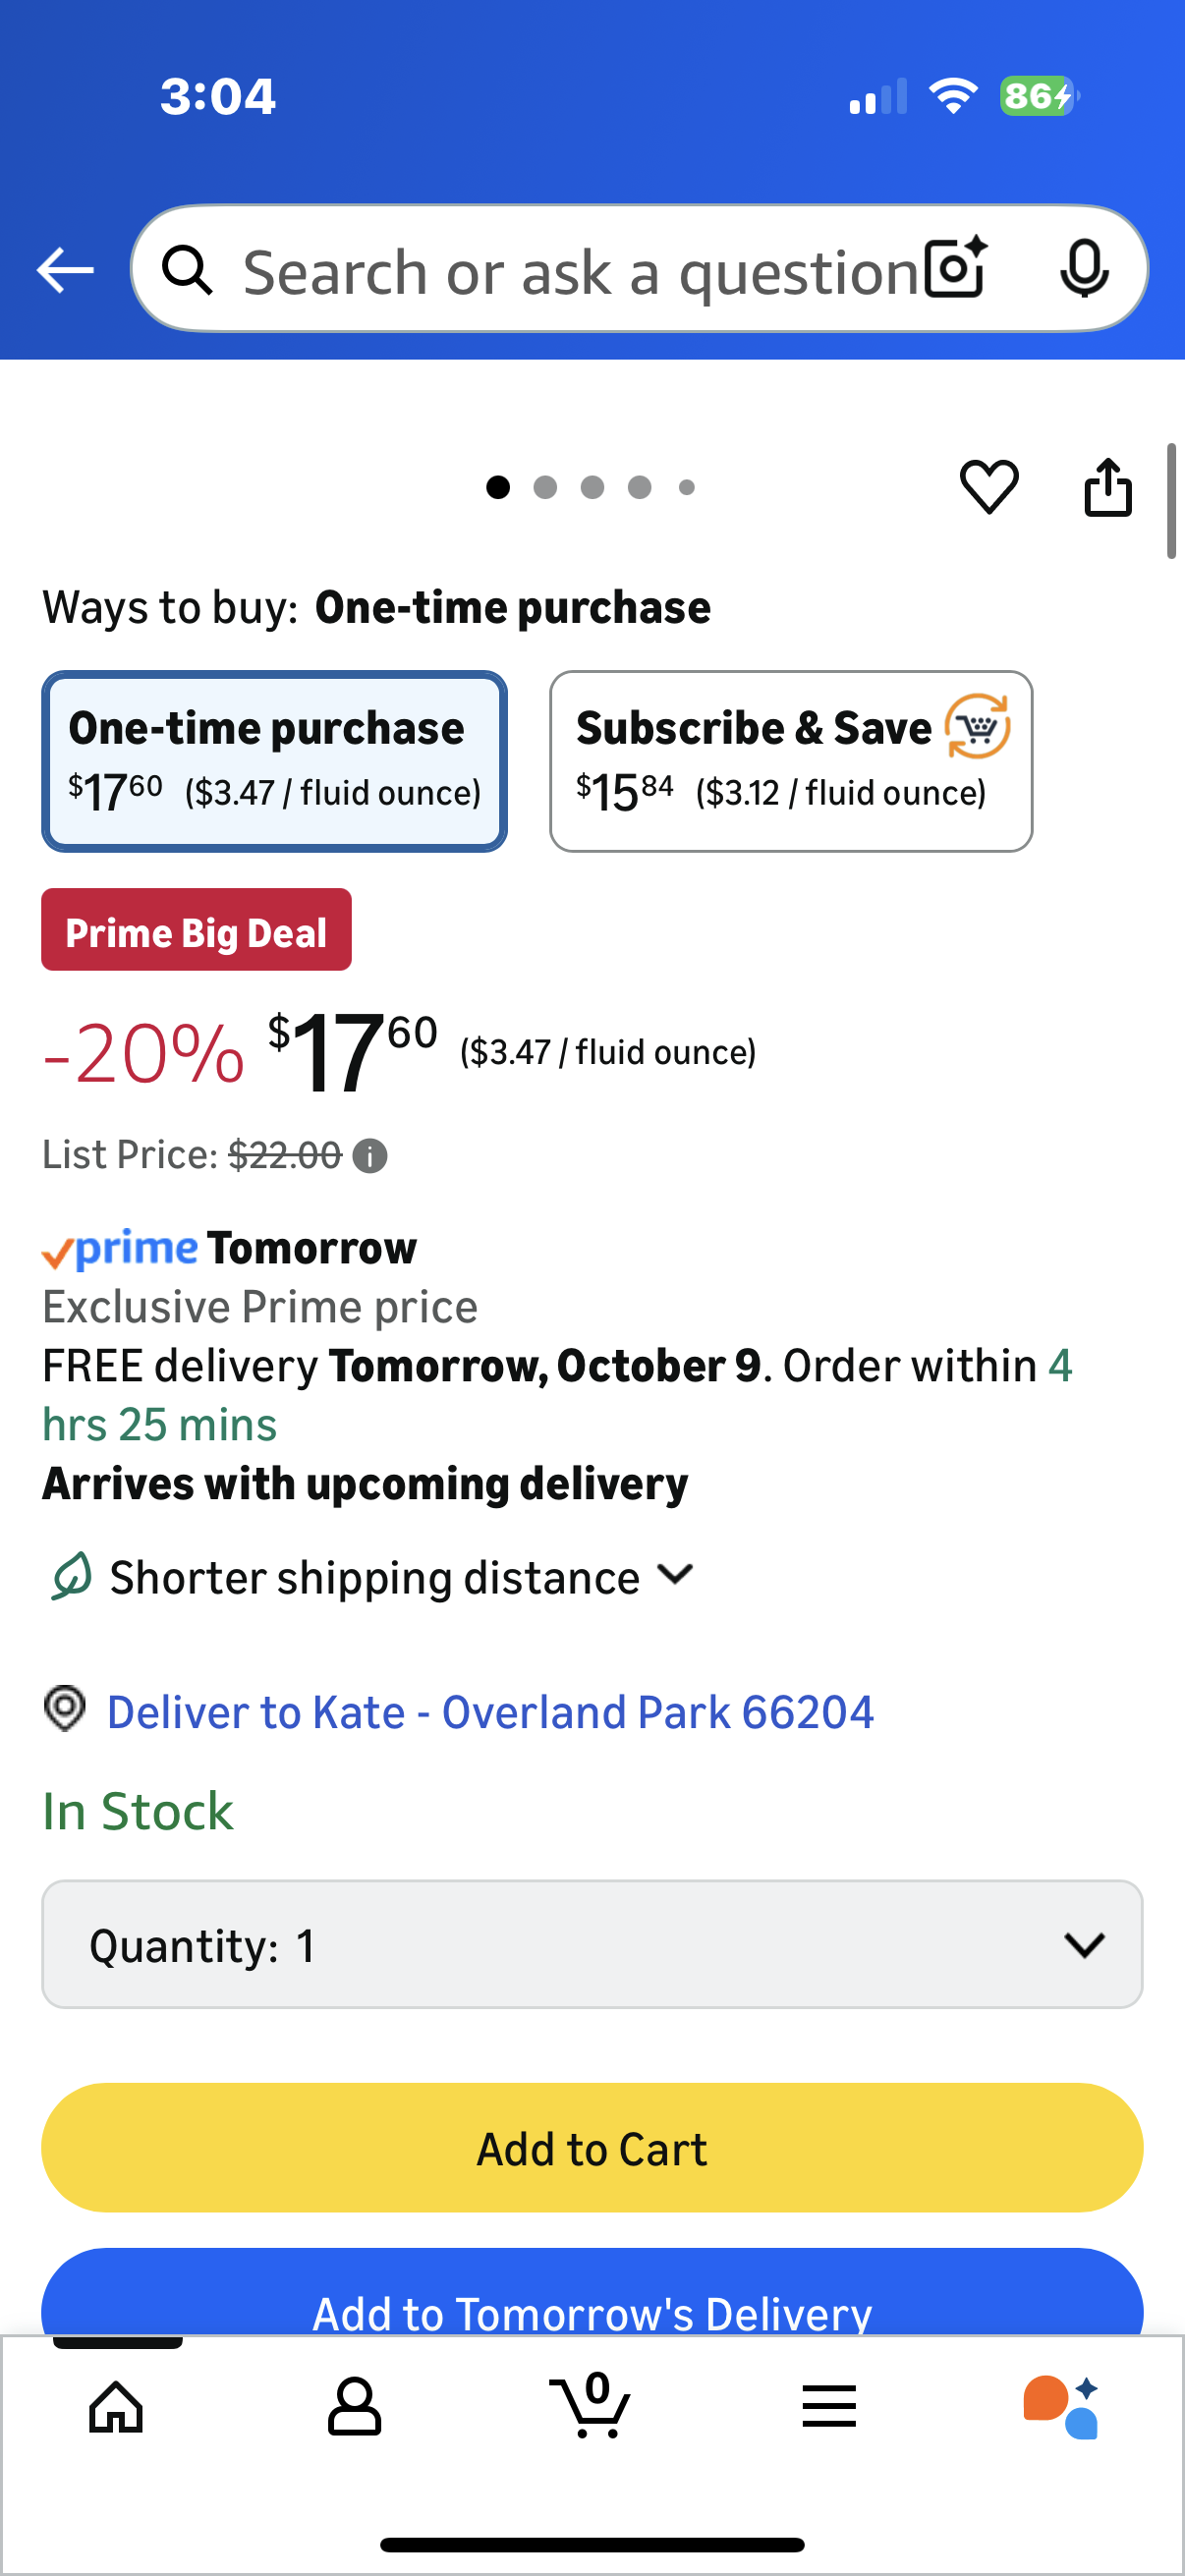Open the hamburger menu
The image size is (1185, 2576).
coord(829,2406)
